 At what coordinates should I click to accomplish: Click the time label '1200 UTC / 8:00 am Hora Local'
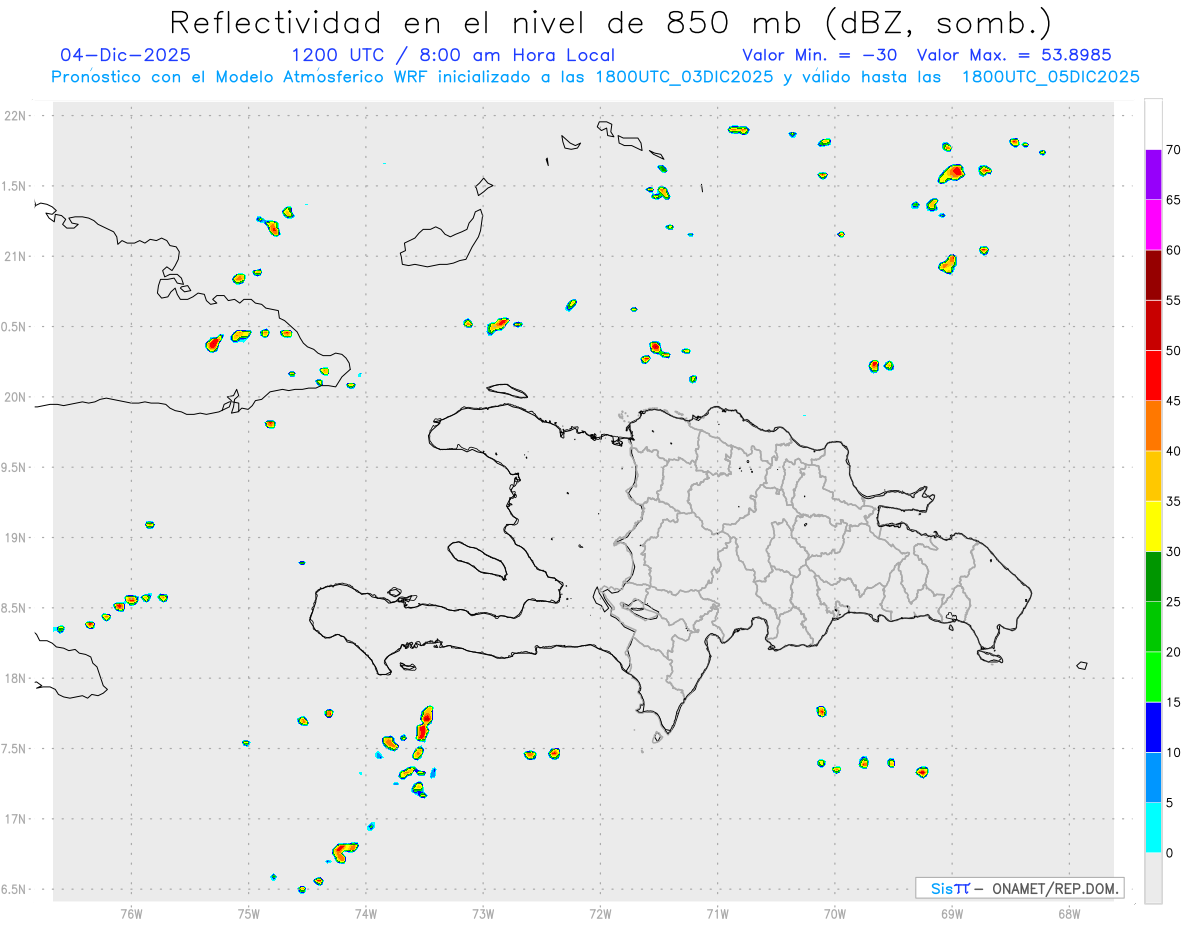pos(453,55)
